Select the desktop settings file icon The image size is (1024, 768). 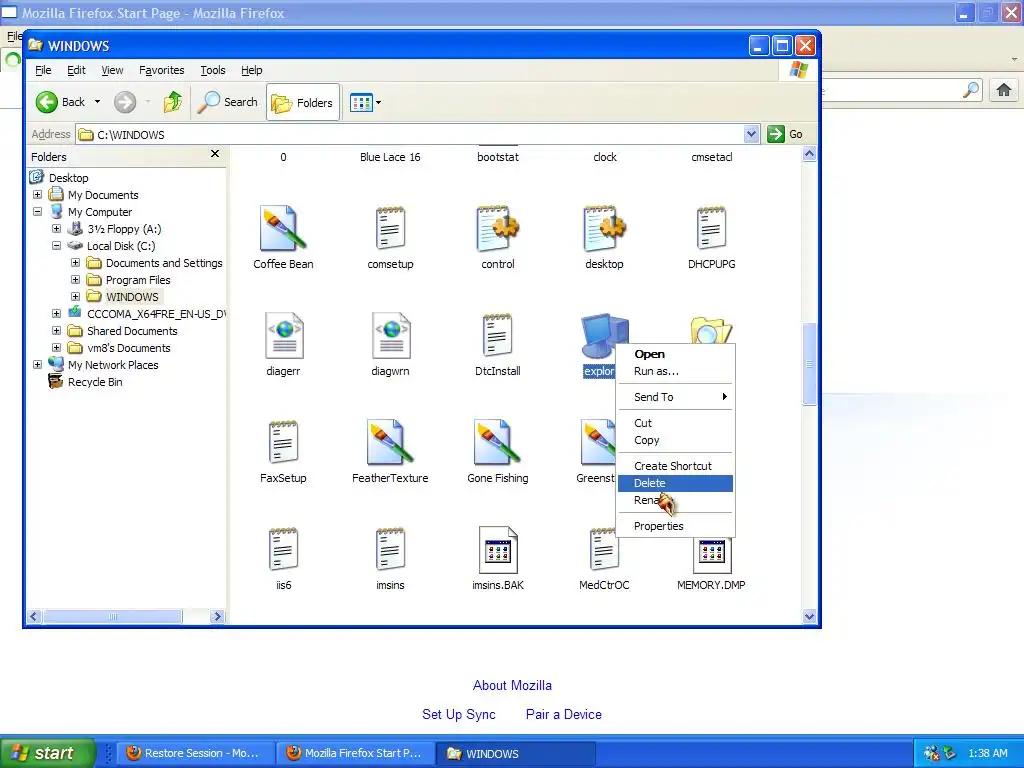604,229
